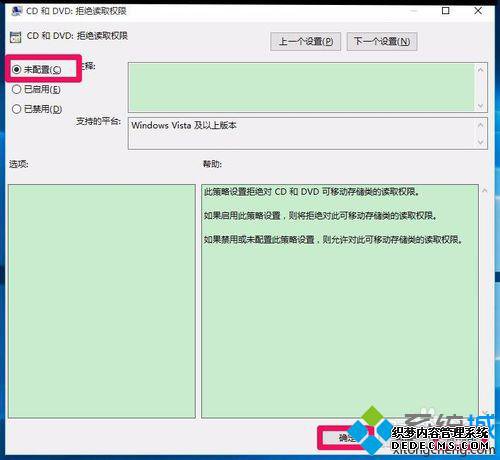
Task: Close the CD 和 DVD policy window
Action: pos(478,11)
